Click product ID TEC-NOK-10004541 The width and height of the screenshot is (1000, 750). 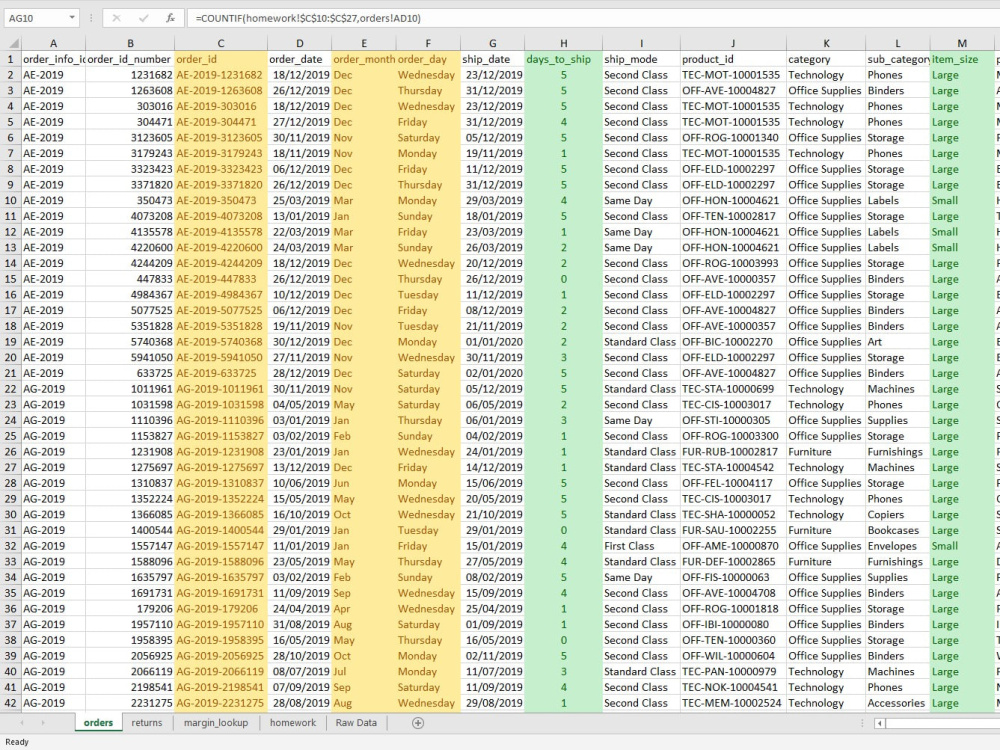(x=733, y=687)
